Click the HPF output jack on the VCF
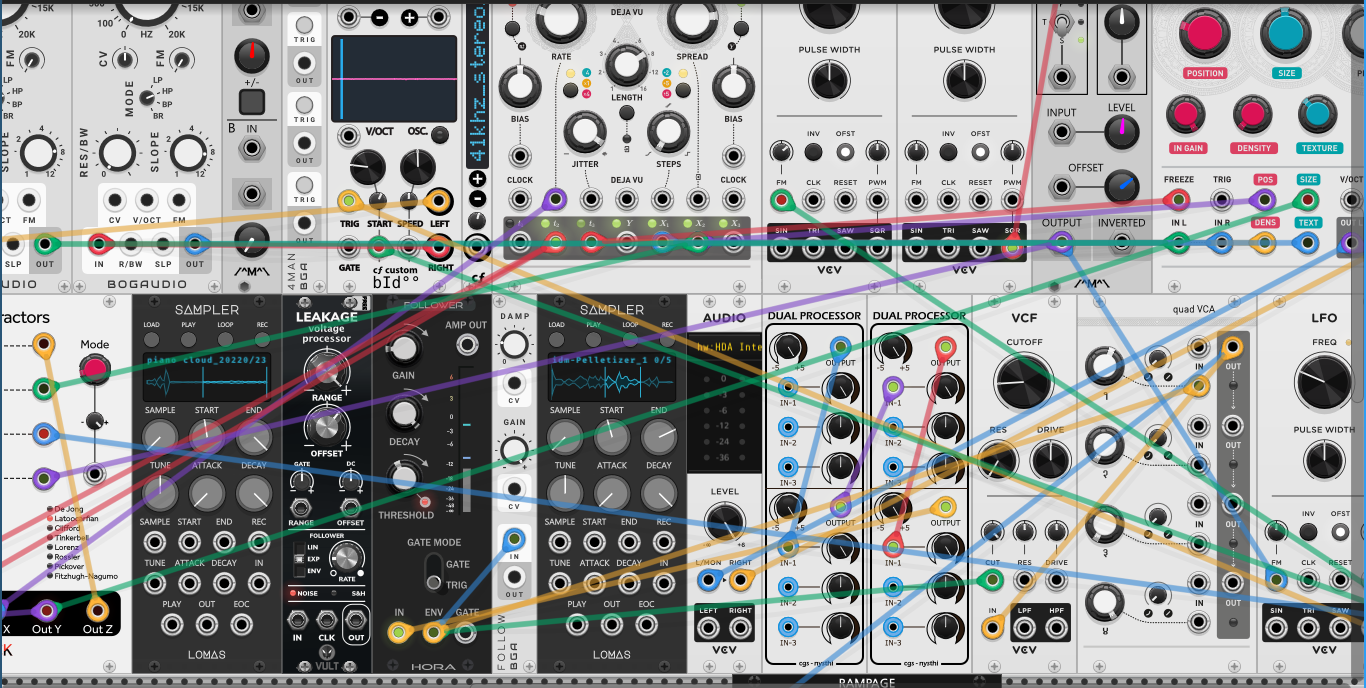The width and height of the screenshot is (1366, 688). [1055, 627]
